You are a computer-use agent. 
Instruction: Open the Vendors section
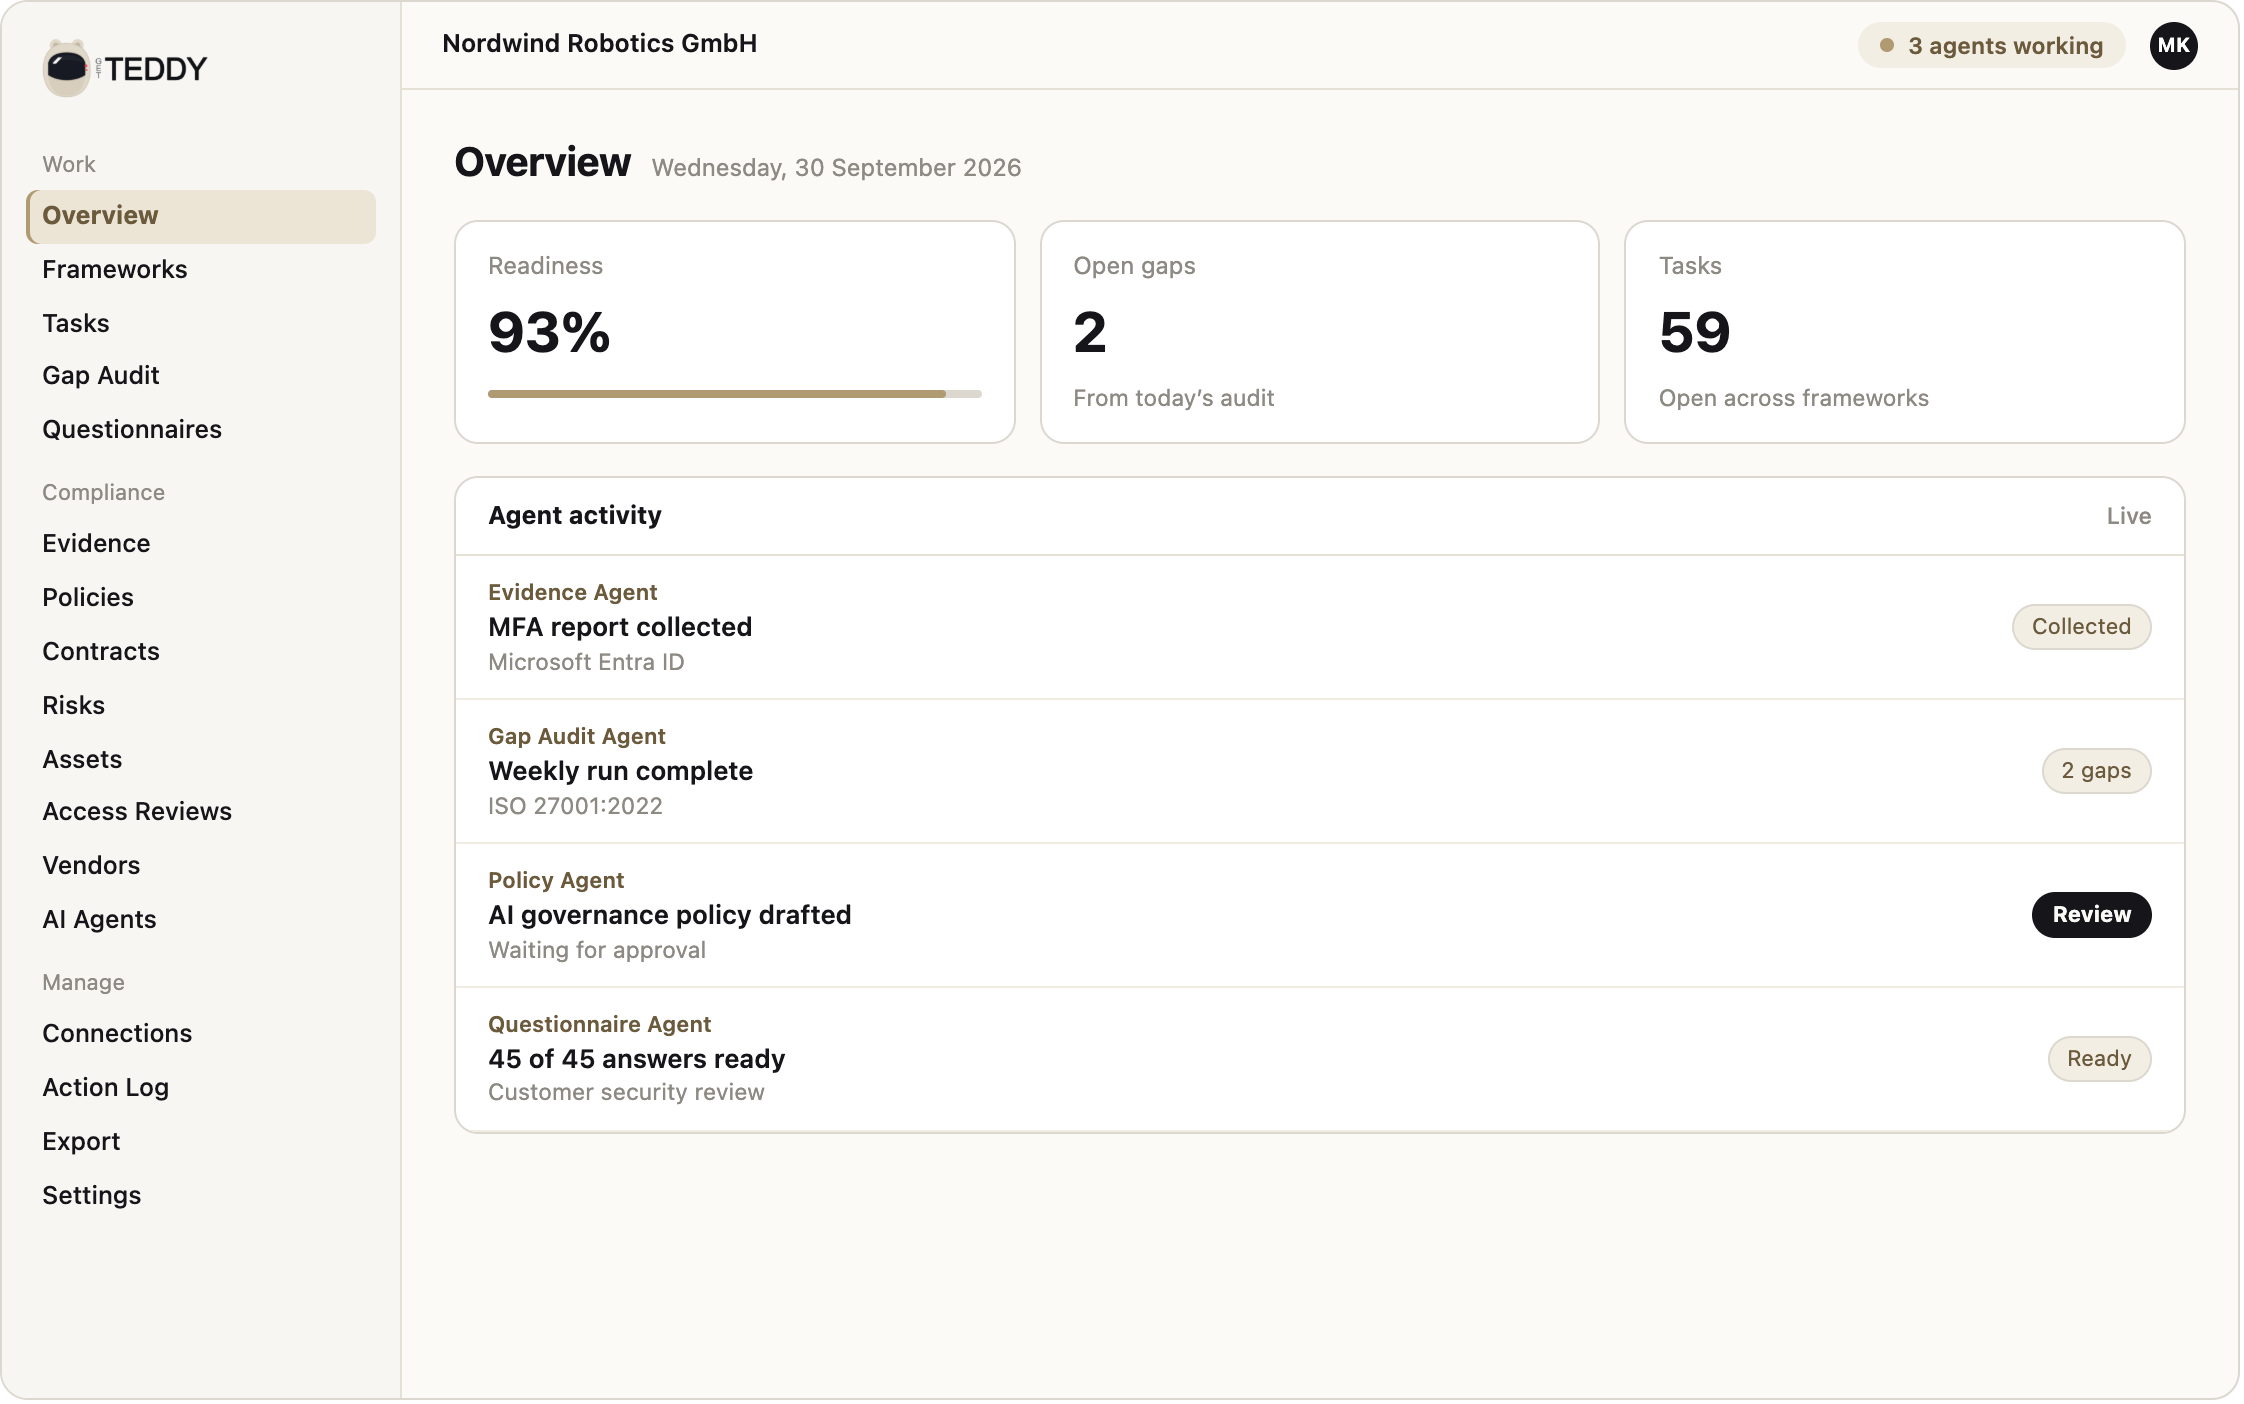pyautogui.click(x=91, y=865)
